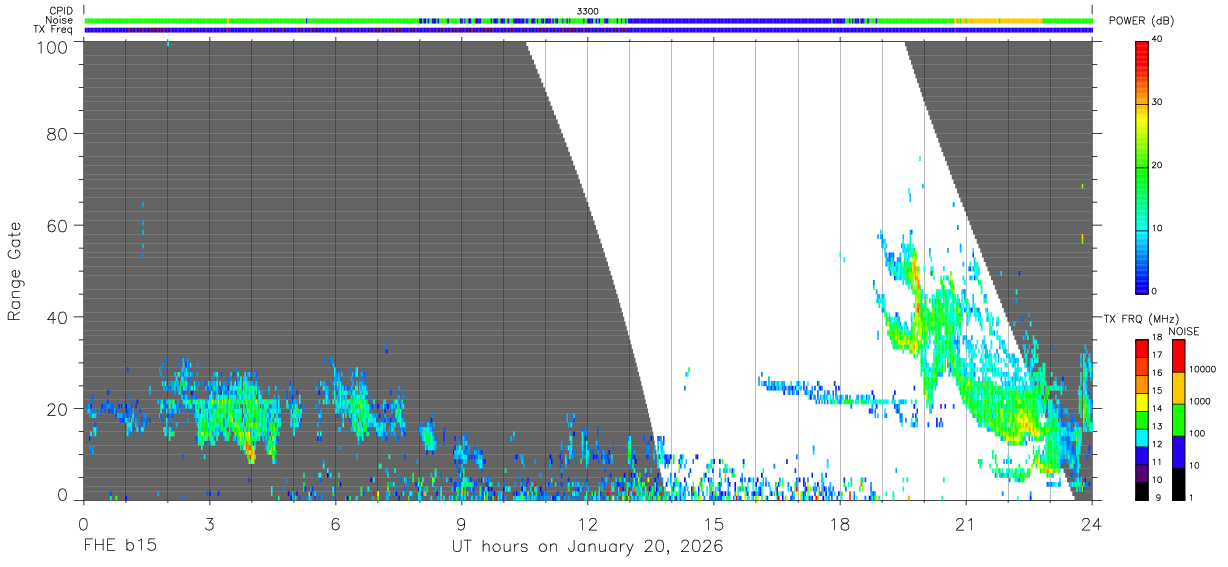Click the FHE b15 radar beam label
The width and height of the screenshot is (1228, 567).
pyautogui.click(x=119, y=547)
